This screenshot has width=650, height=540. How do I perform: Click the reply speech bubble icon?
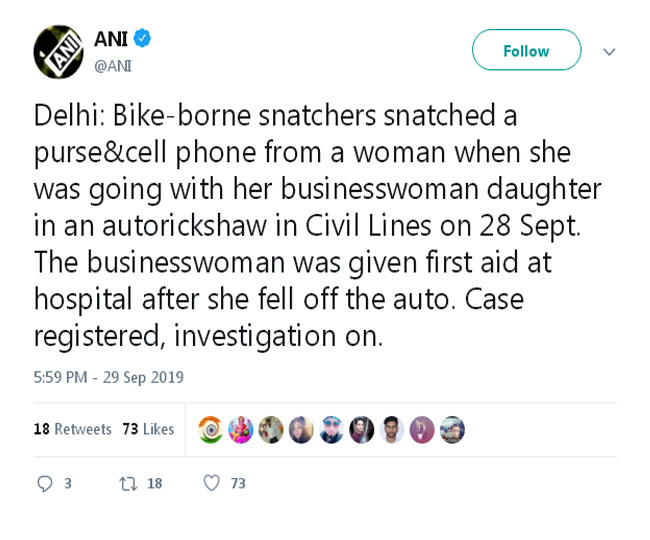click(x=44, y=484)
